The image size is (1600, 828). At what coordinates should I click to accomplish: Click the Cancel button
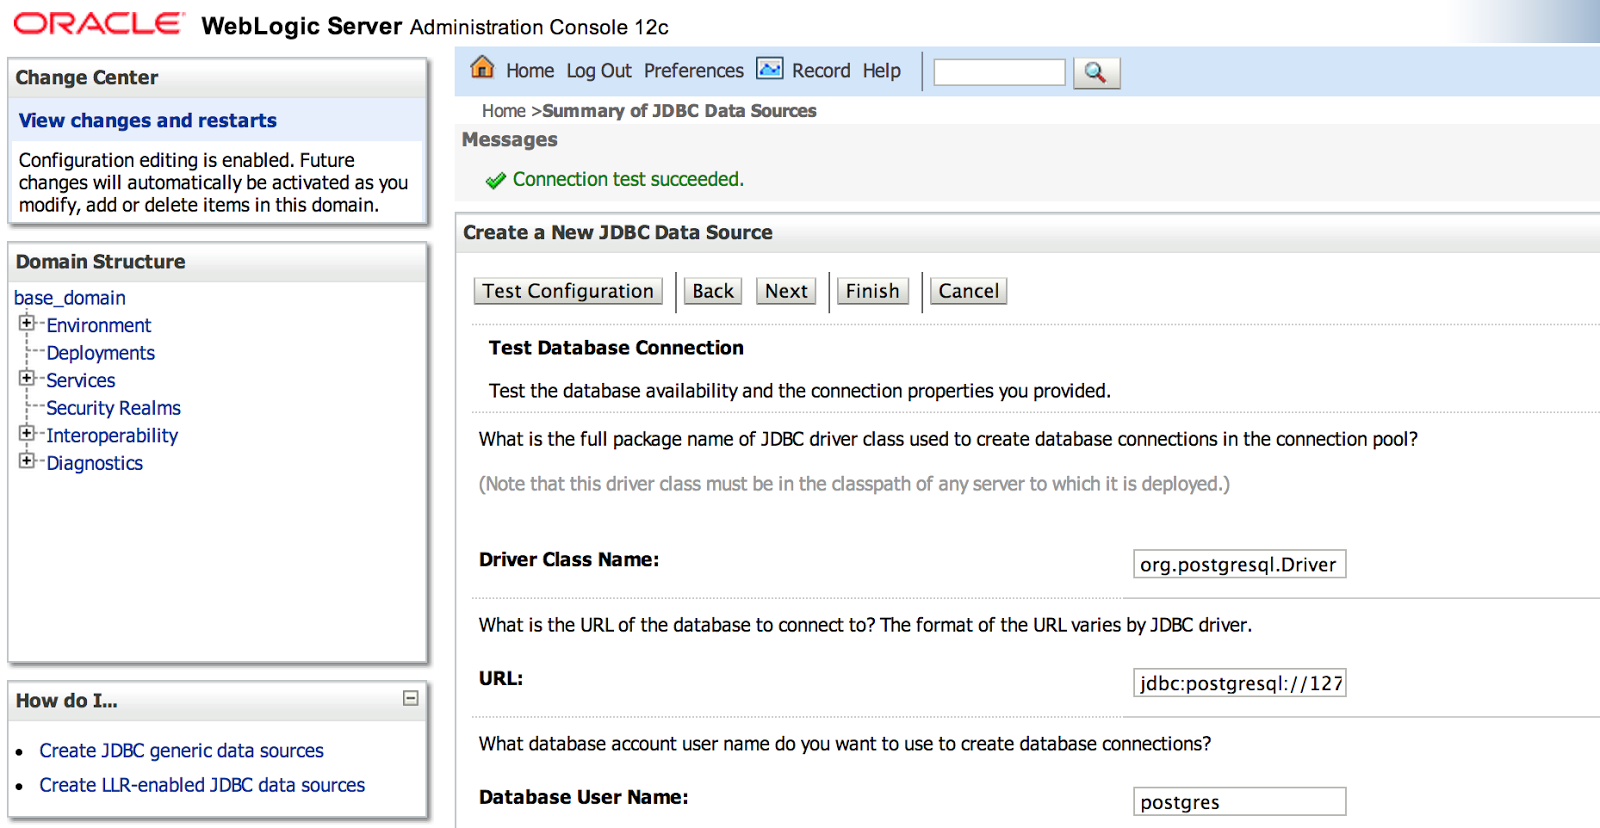(x=969, y=291)
